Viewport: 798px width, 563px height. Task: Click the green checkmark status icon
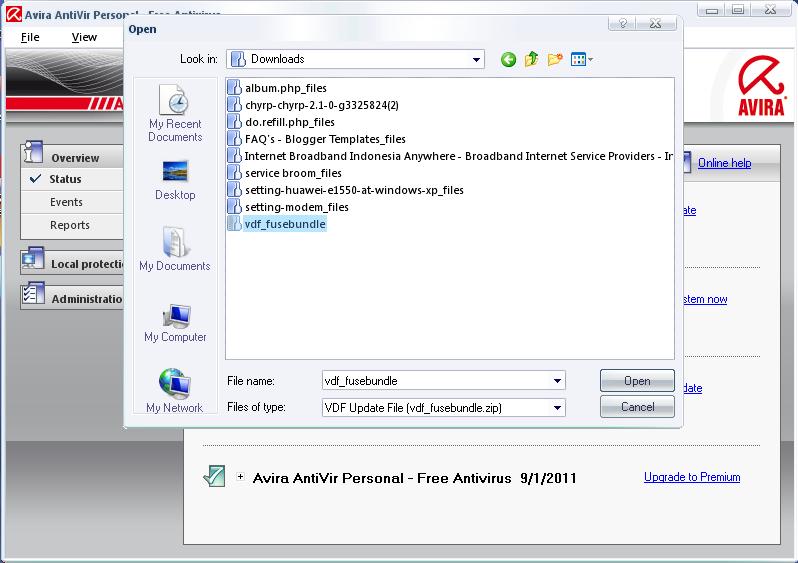[214, 476]
